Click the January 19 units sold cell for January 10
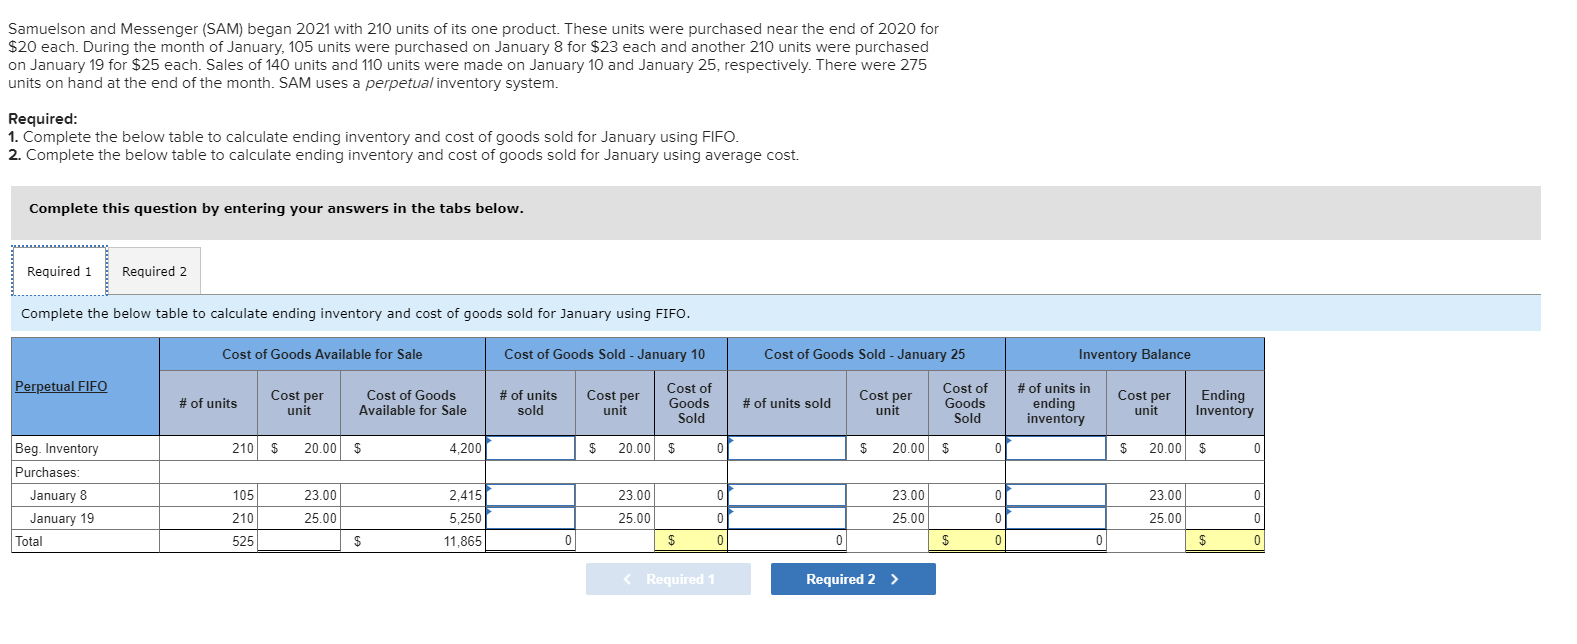1577x644 pixels. coord(529,517)
